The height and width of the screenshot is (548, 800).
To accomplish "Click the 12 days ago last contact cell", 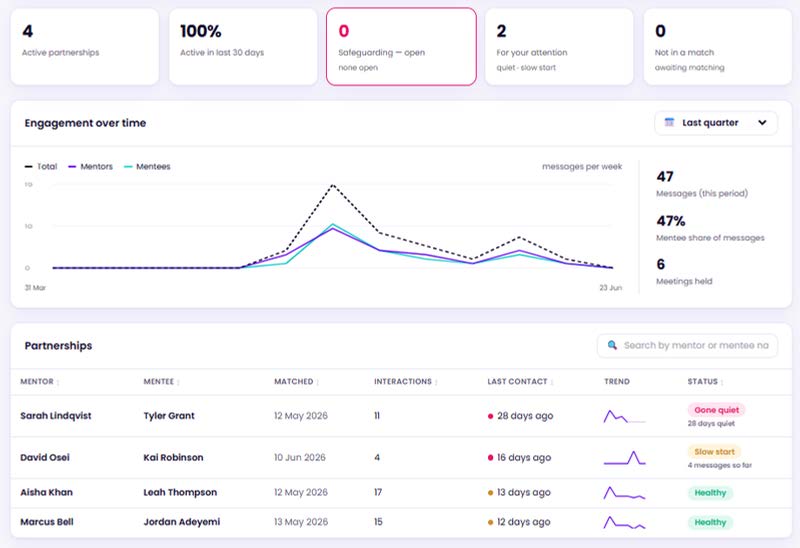I will 519,522.
